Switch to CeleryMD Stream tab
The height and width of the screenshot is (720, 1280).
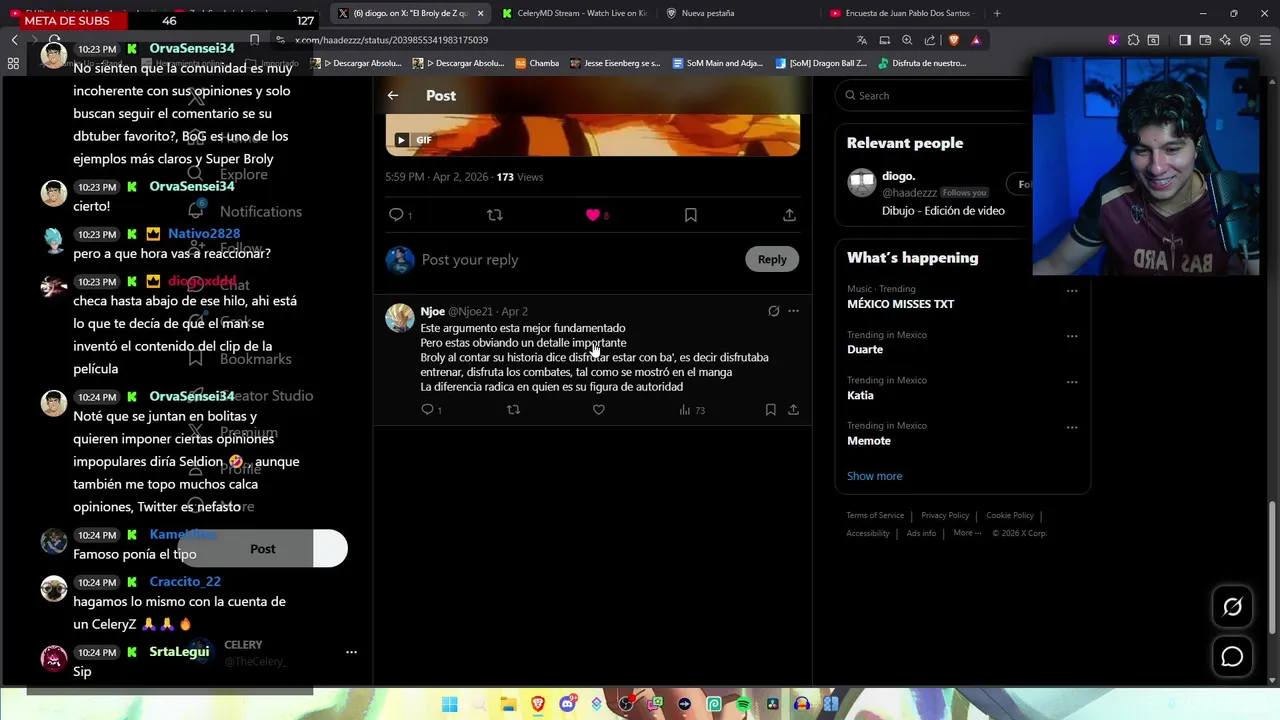(x=575, y=13)
